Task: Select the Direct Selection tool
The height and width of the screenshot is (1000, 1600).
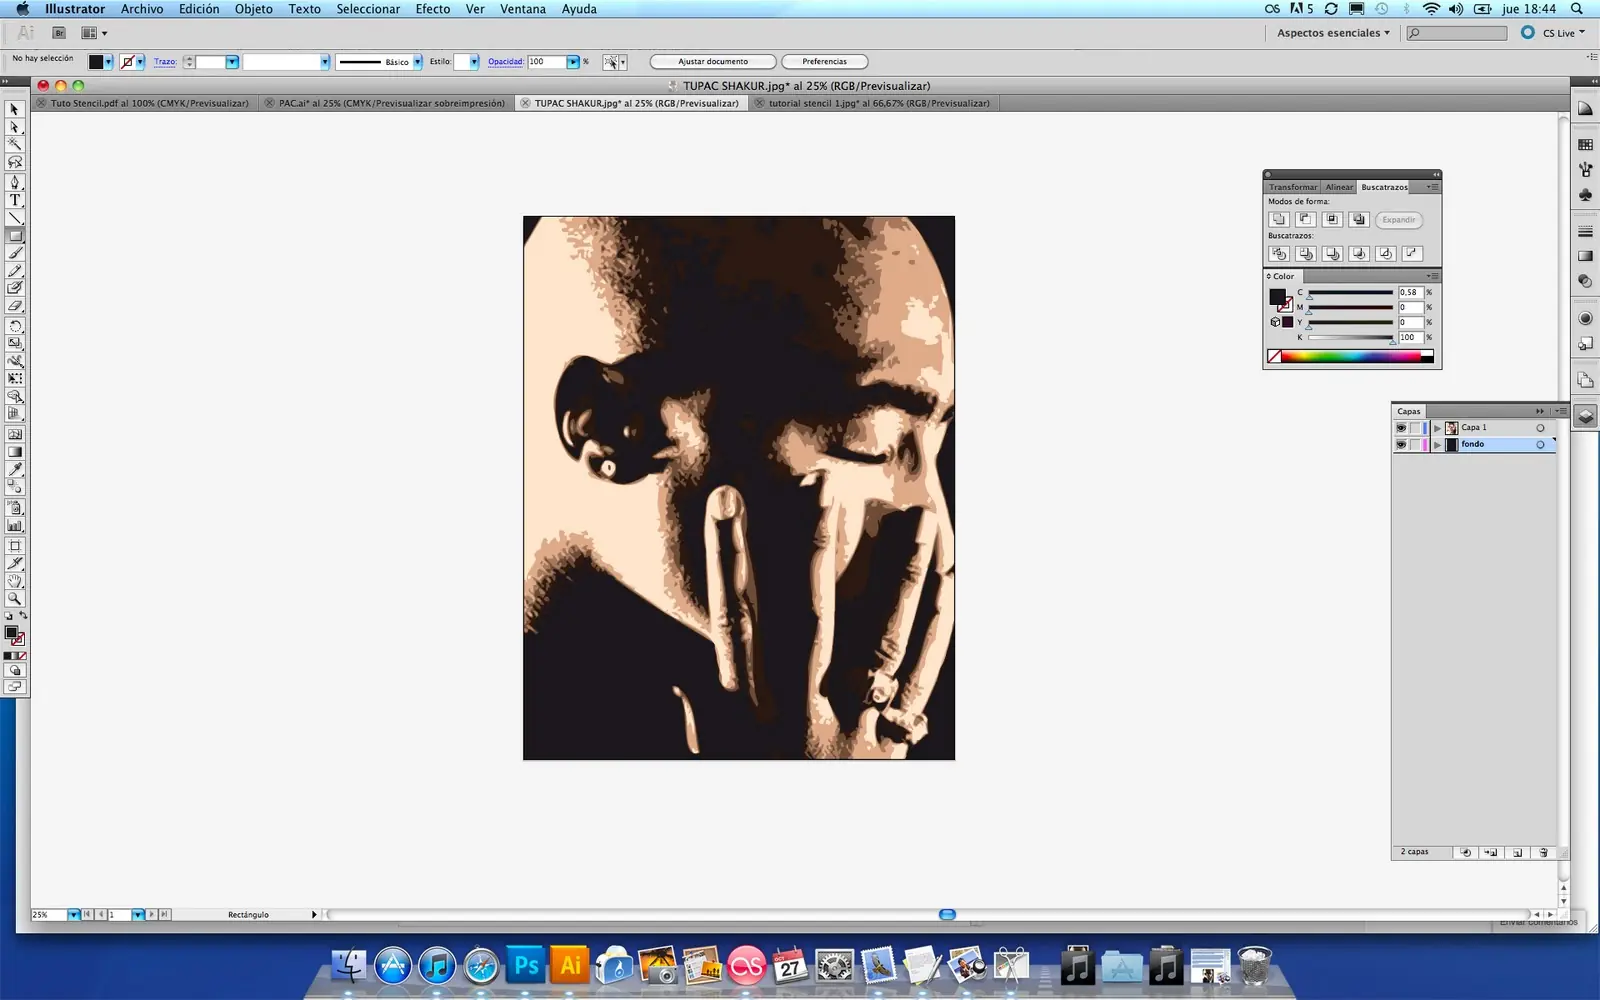Action: coord(14,127)
